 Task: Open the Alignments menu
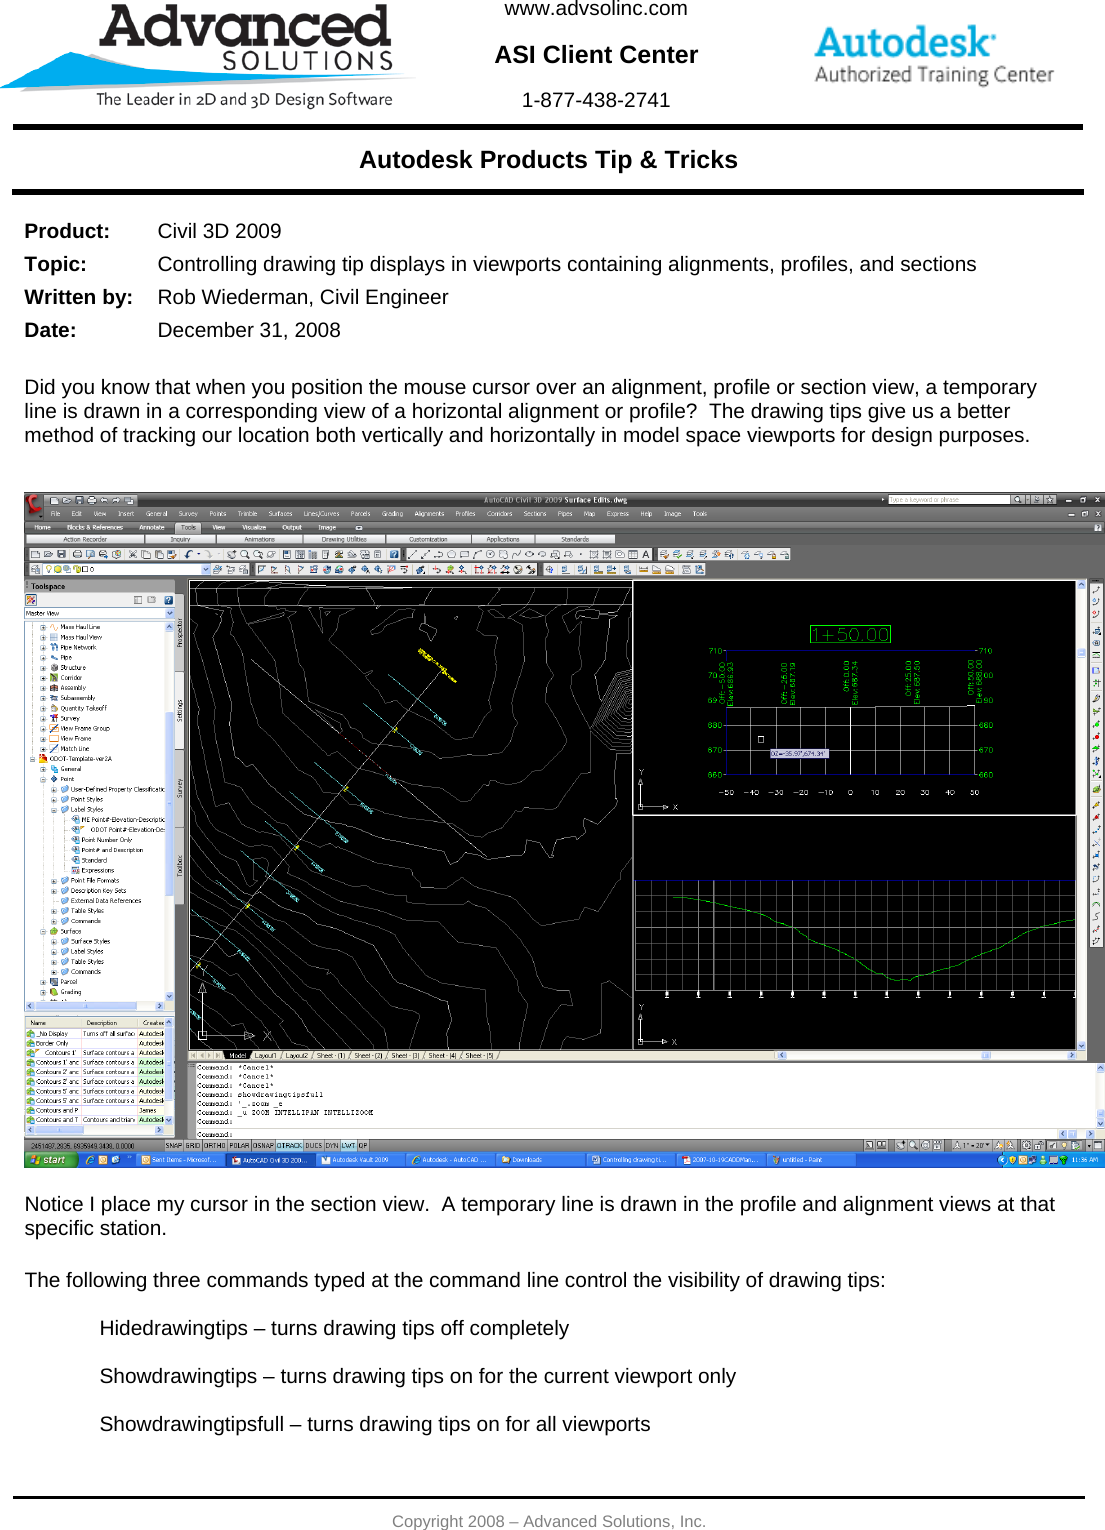point(428,513)
